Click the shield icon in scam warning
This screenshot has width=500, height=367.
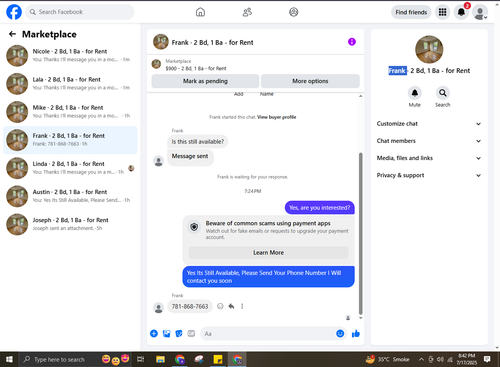[x=194, y=227]
